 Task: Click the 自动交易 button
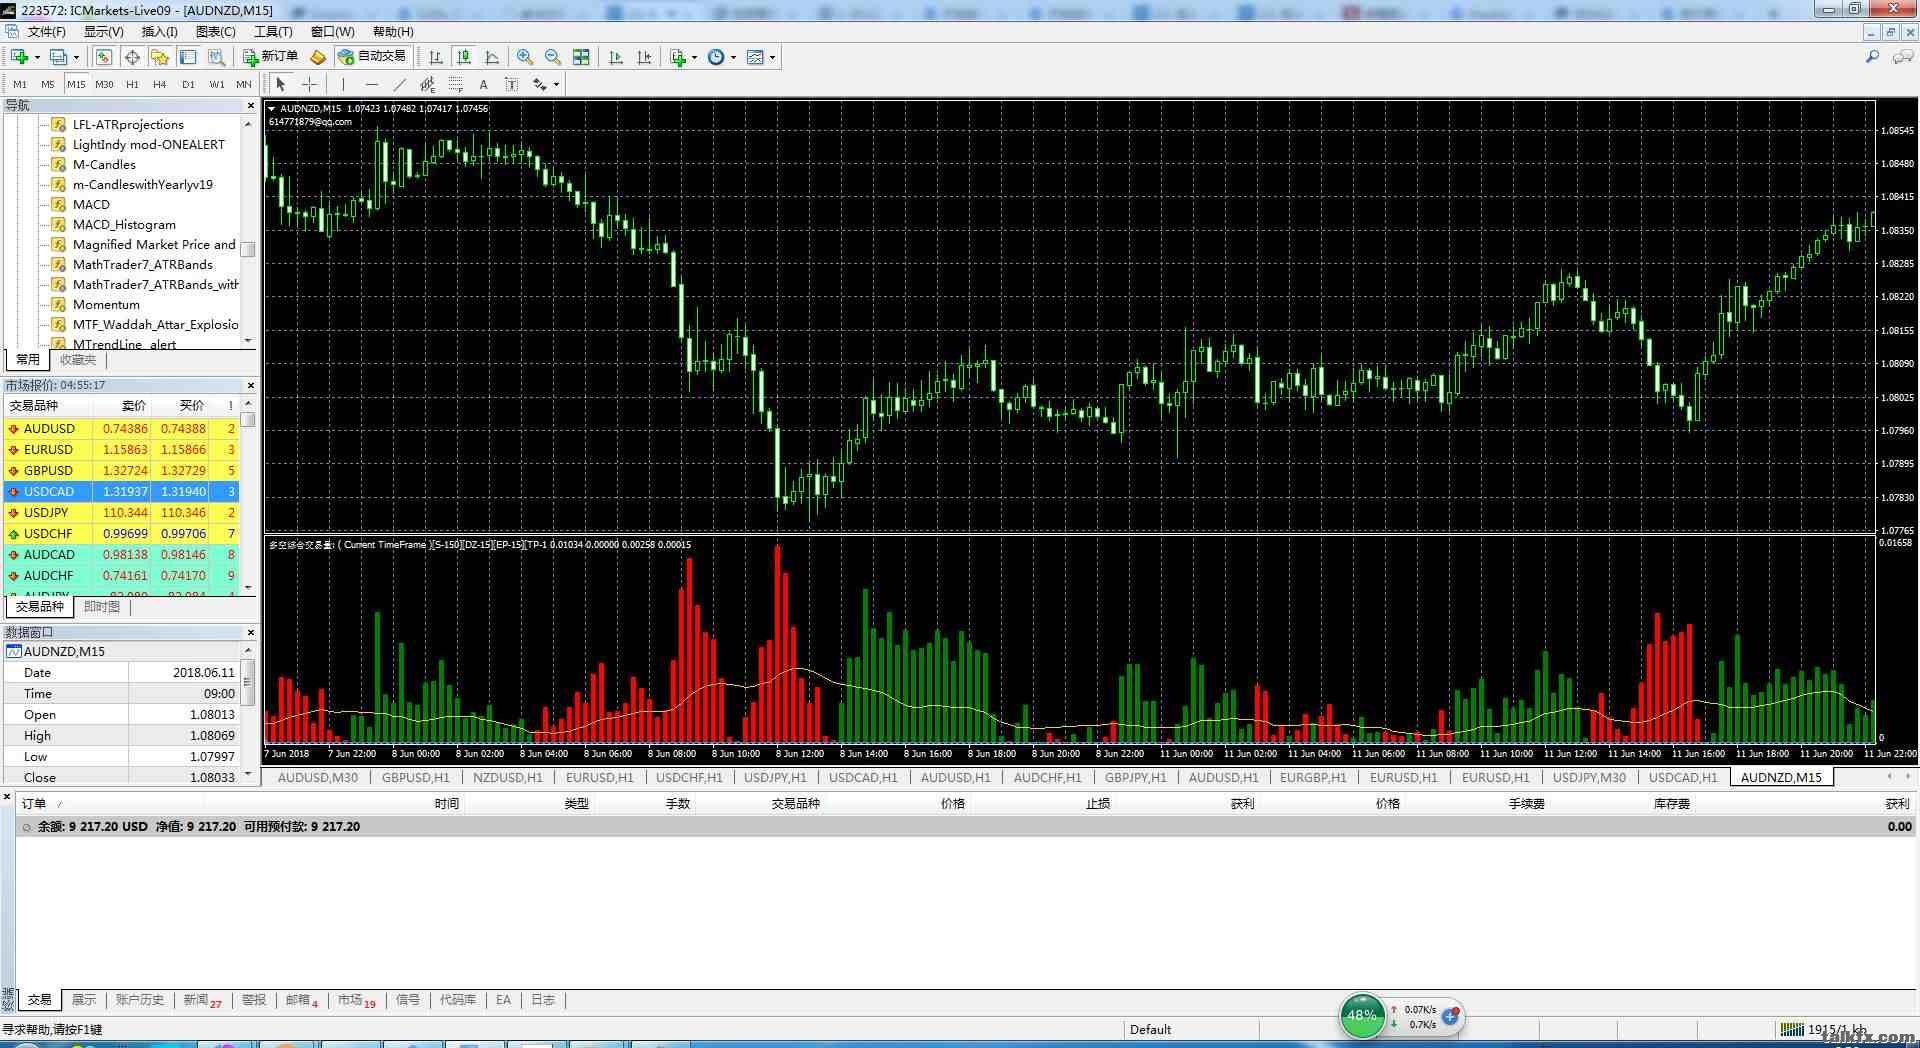[372, 57]
